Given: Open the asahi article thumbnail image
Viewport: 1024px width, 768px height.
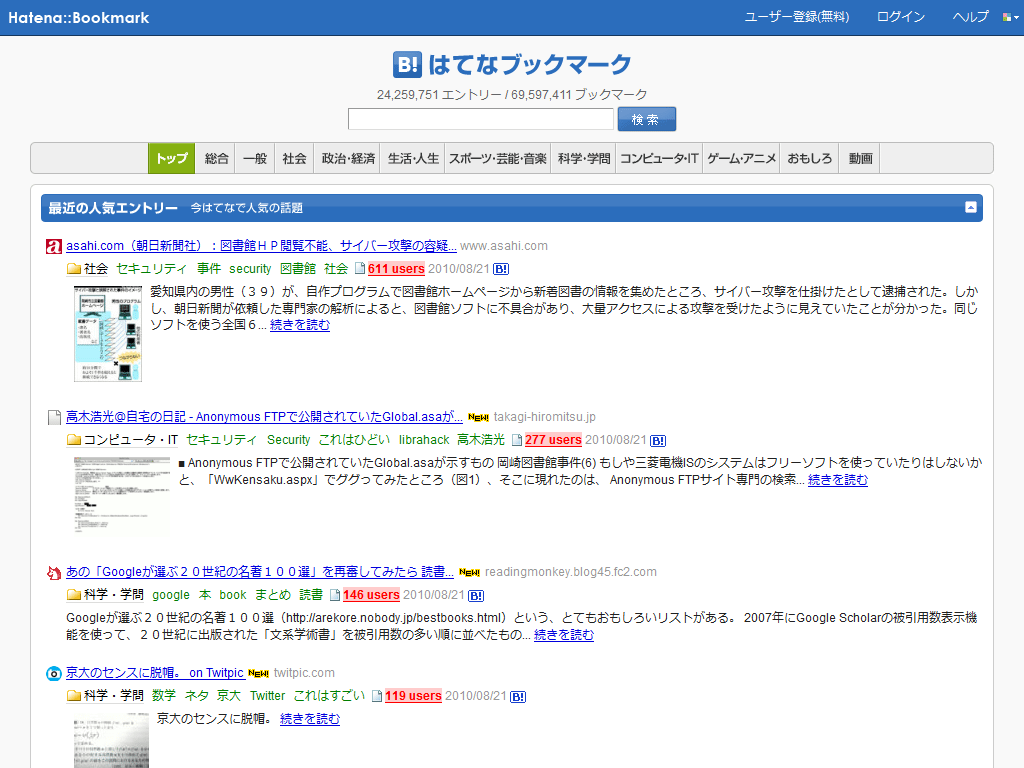Looking at the screenshot, I should coord(108,333).
